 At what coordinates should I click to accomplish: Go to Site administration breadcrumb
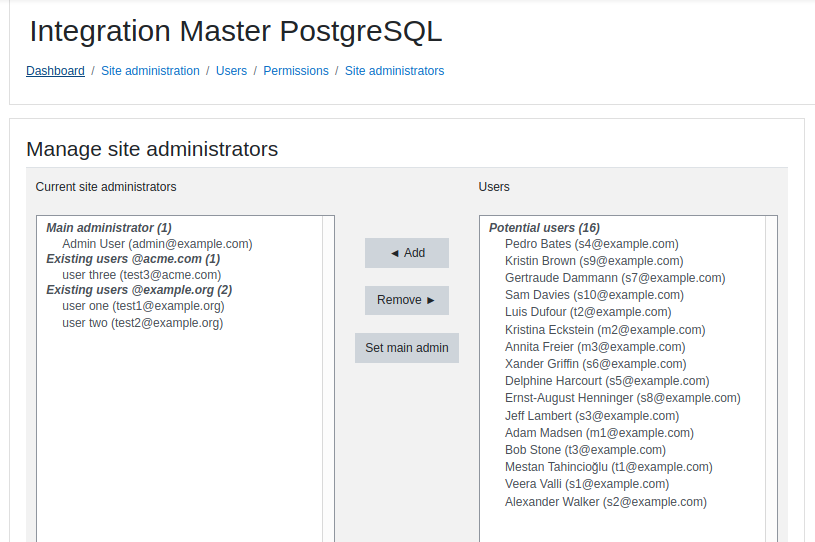point(150,71)
